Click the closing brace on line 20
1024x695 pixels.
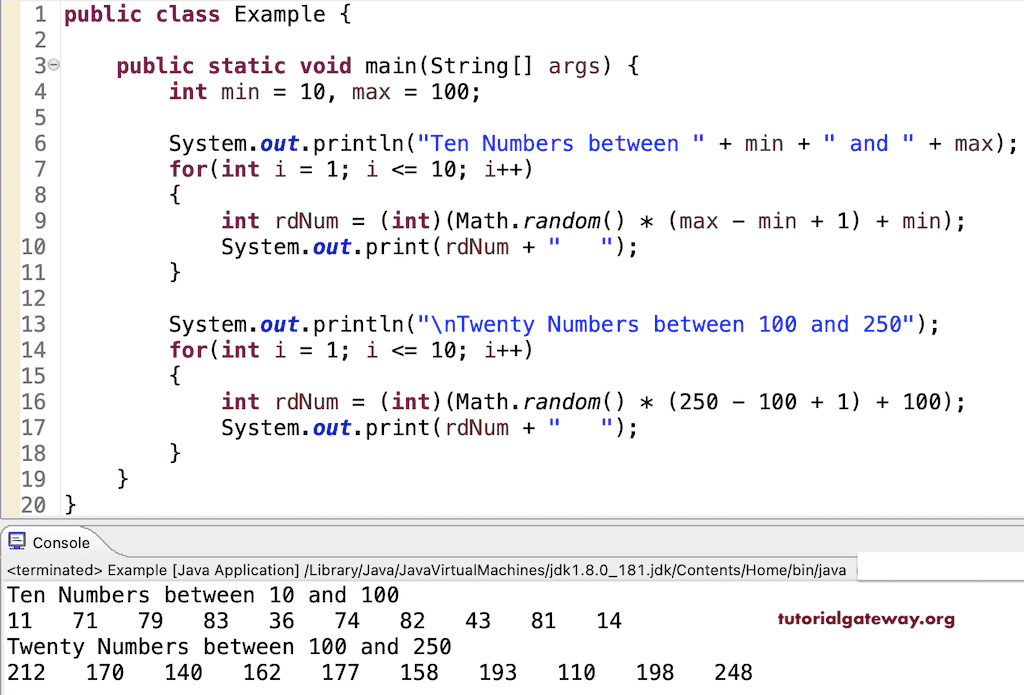click(x=70, y=505)
